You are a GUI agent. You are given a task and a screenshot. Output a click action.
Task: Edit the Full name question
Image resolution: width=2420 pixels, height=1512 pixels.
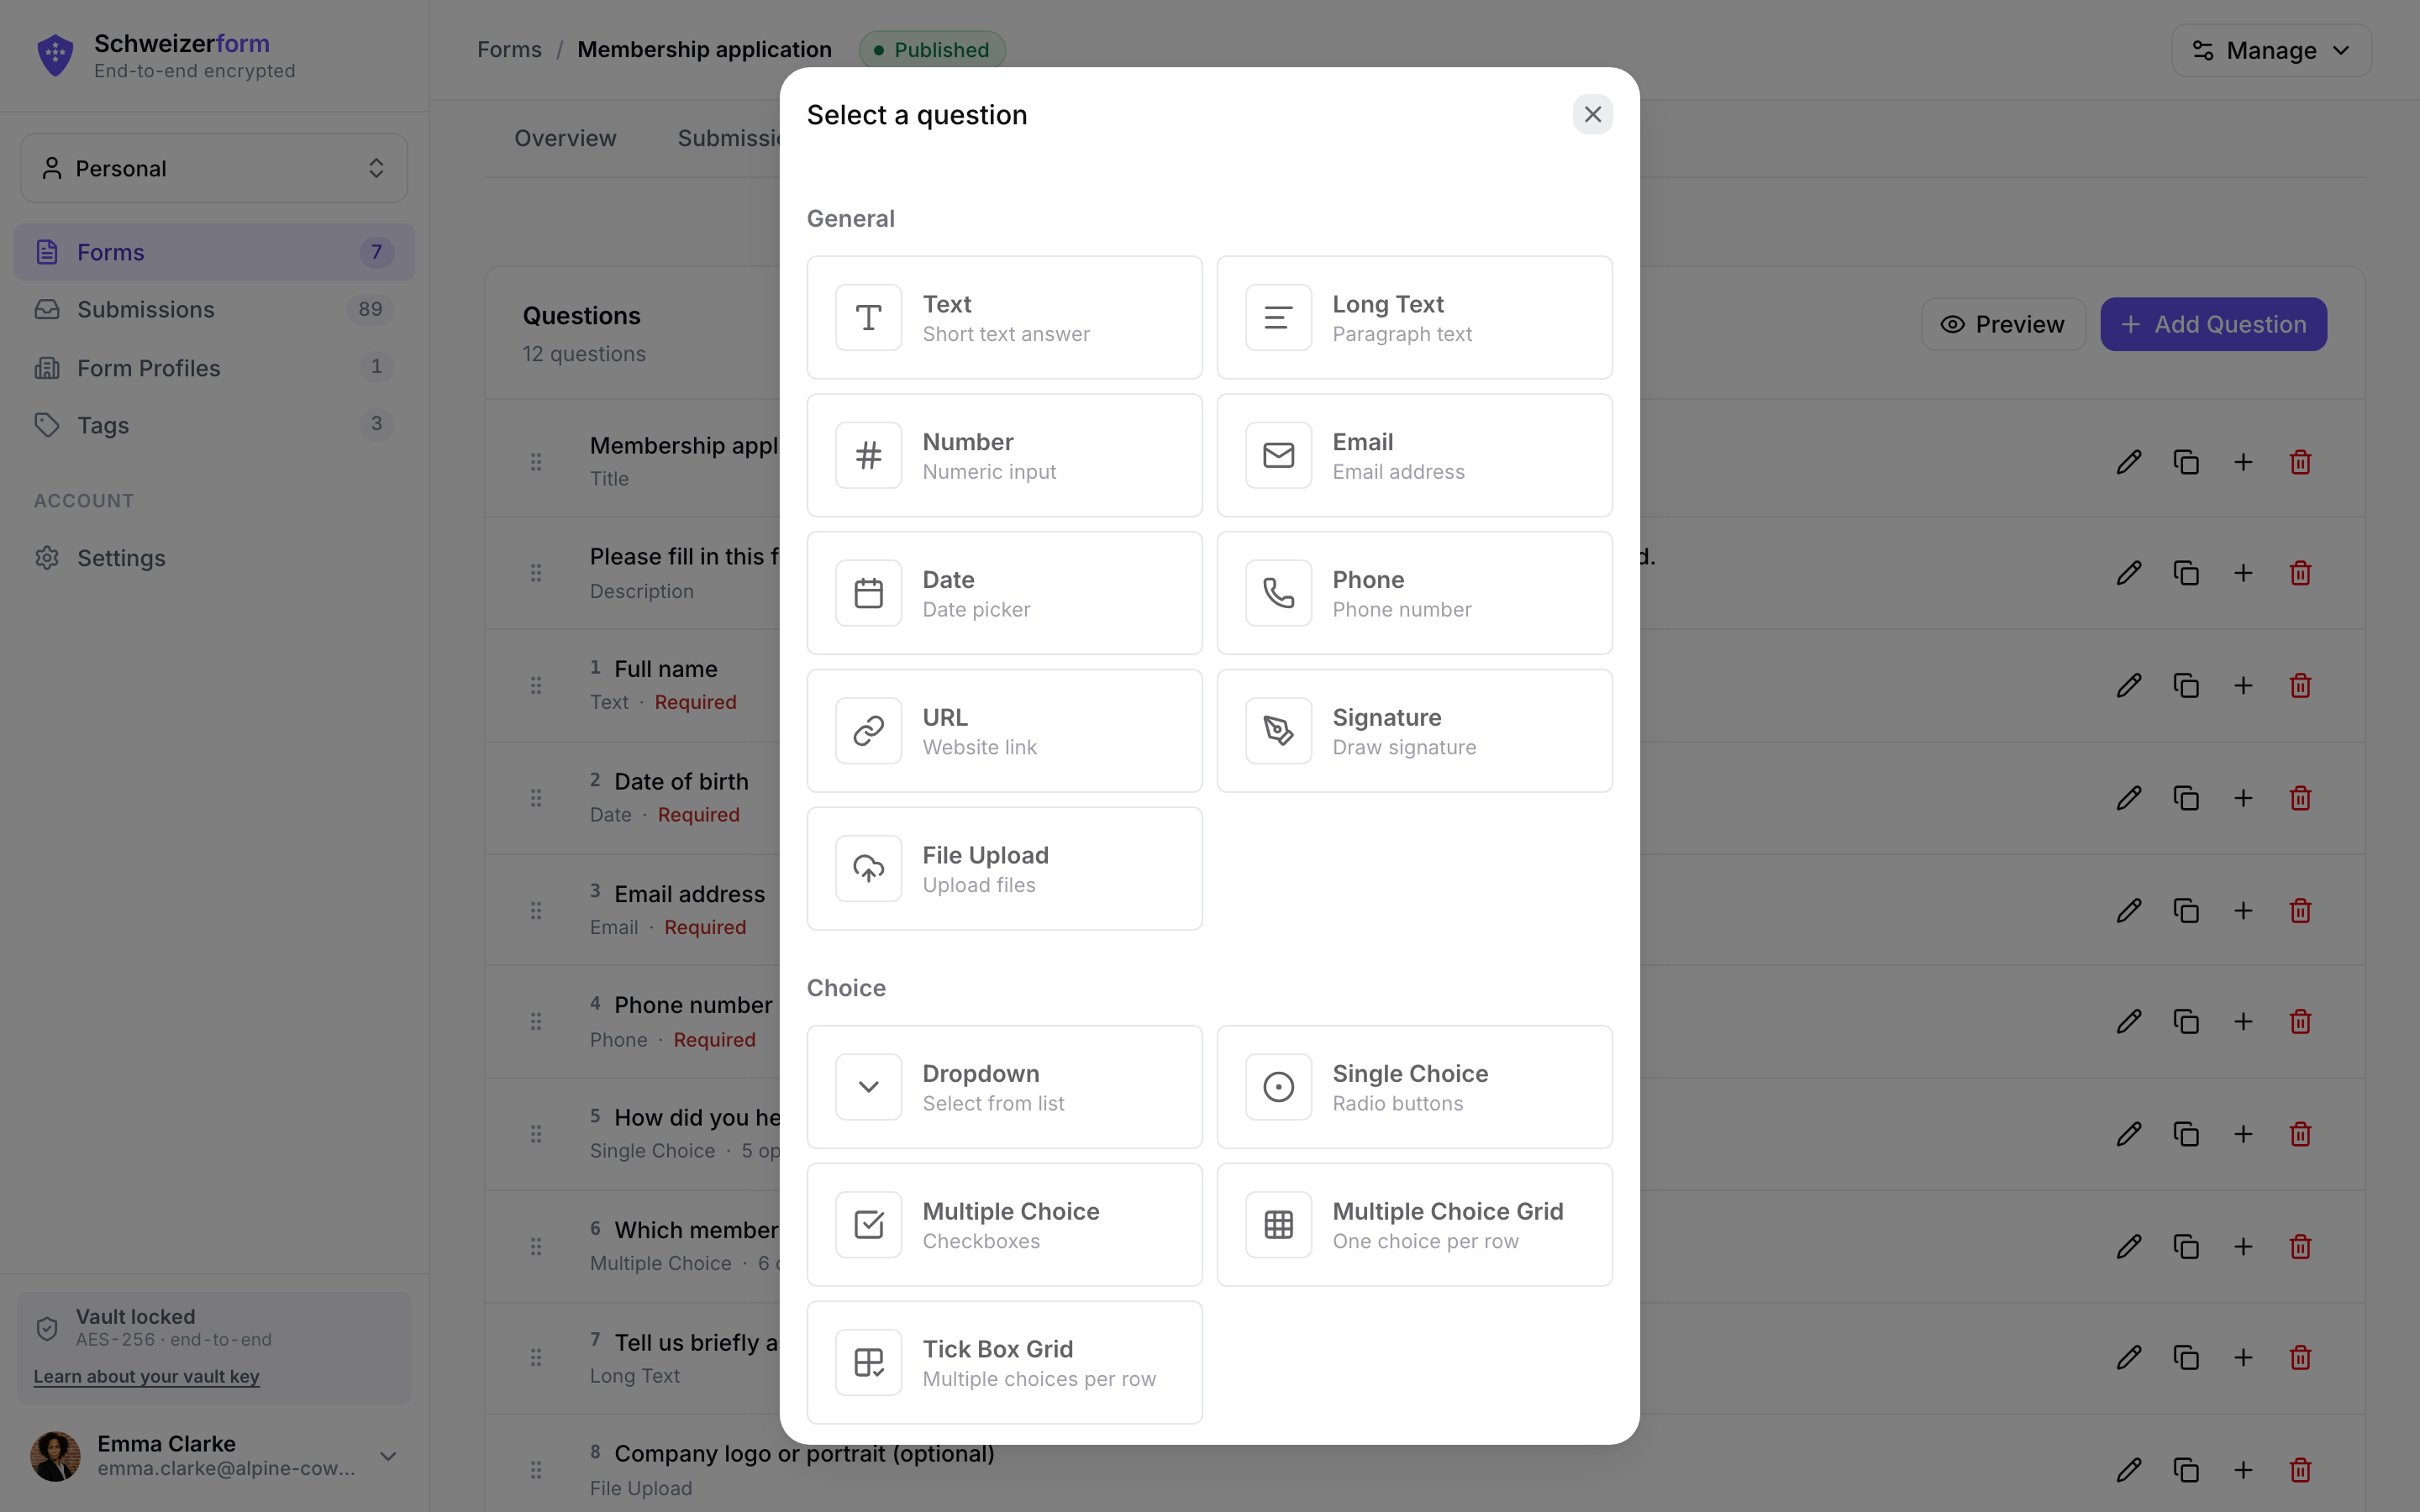coord(2129,686)
